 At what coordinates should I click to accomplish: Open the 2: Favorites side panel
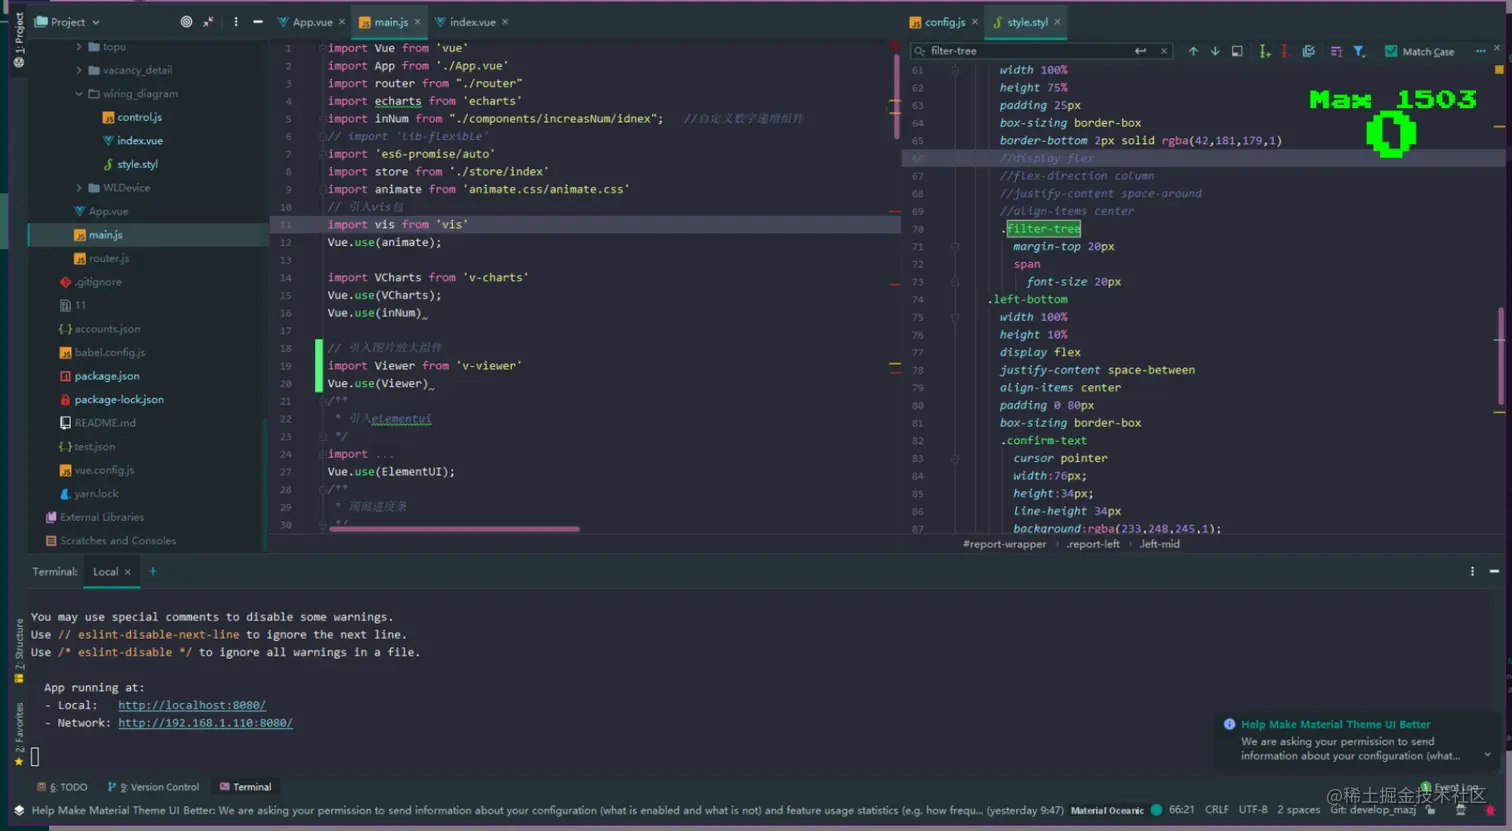point(18,735)
